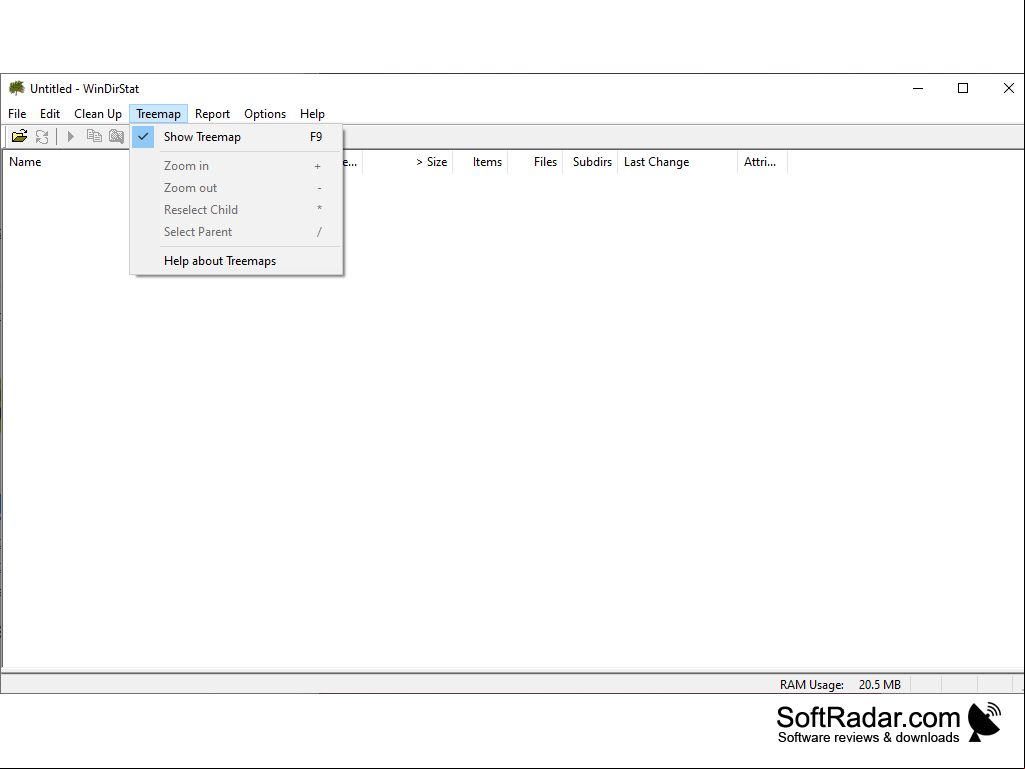Minimize the WinDirStat window
The width and height of the screenshot is (1025, 769).
coord(918,88)
